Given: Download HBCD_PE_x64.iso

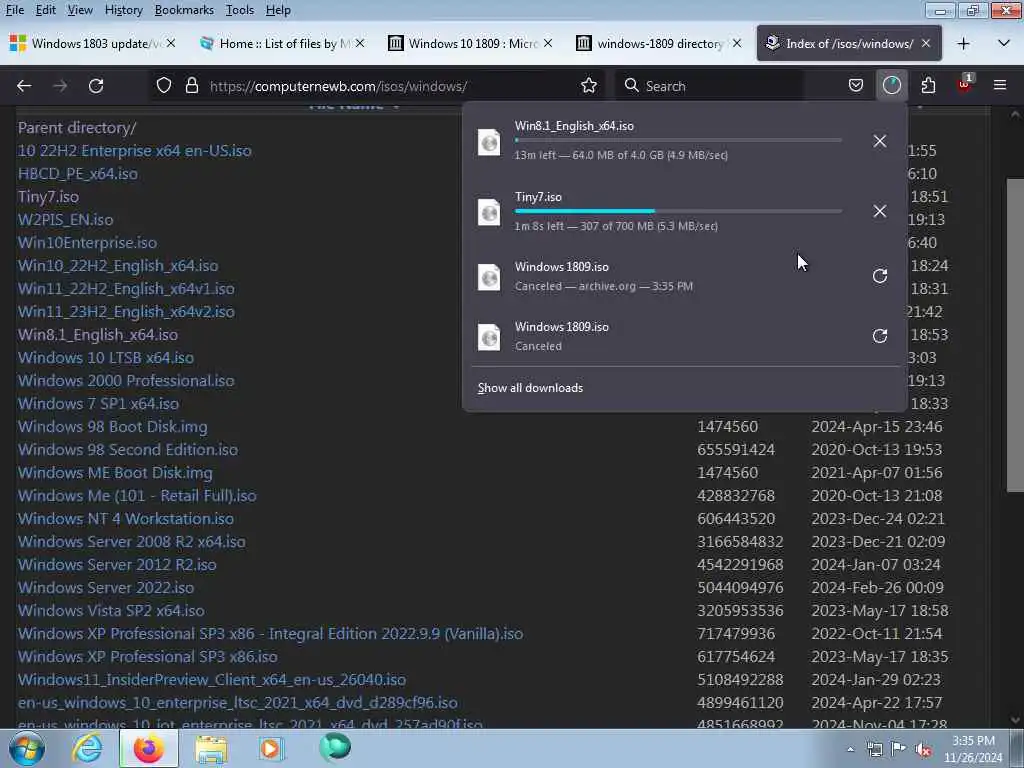Looking at the screenshot, I should coord(78,174).
